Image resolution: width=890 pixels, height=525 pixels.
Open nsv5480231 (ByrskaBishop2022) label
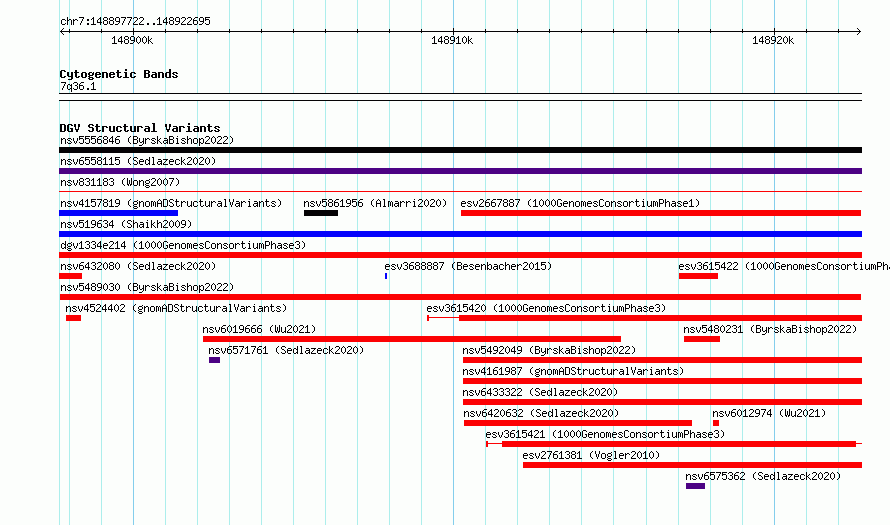pos(770,329)
